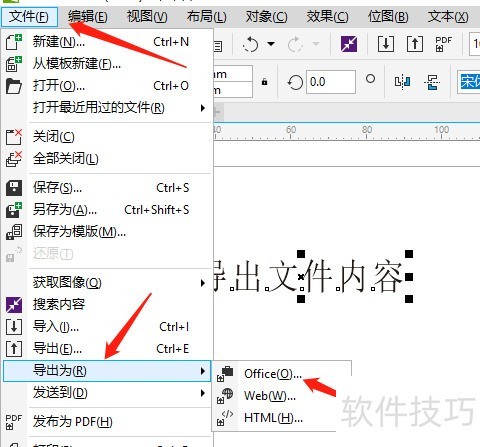Click the purple search content icon in menu

(x=14, y=305)
